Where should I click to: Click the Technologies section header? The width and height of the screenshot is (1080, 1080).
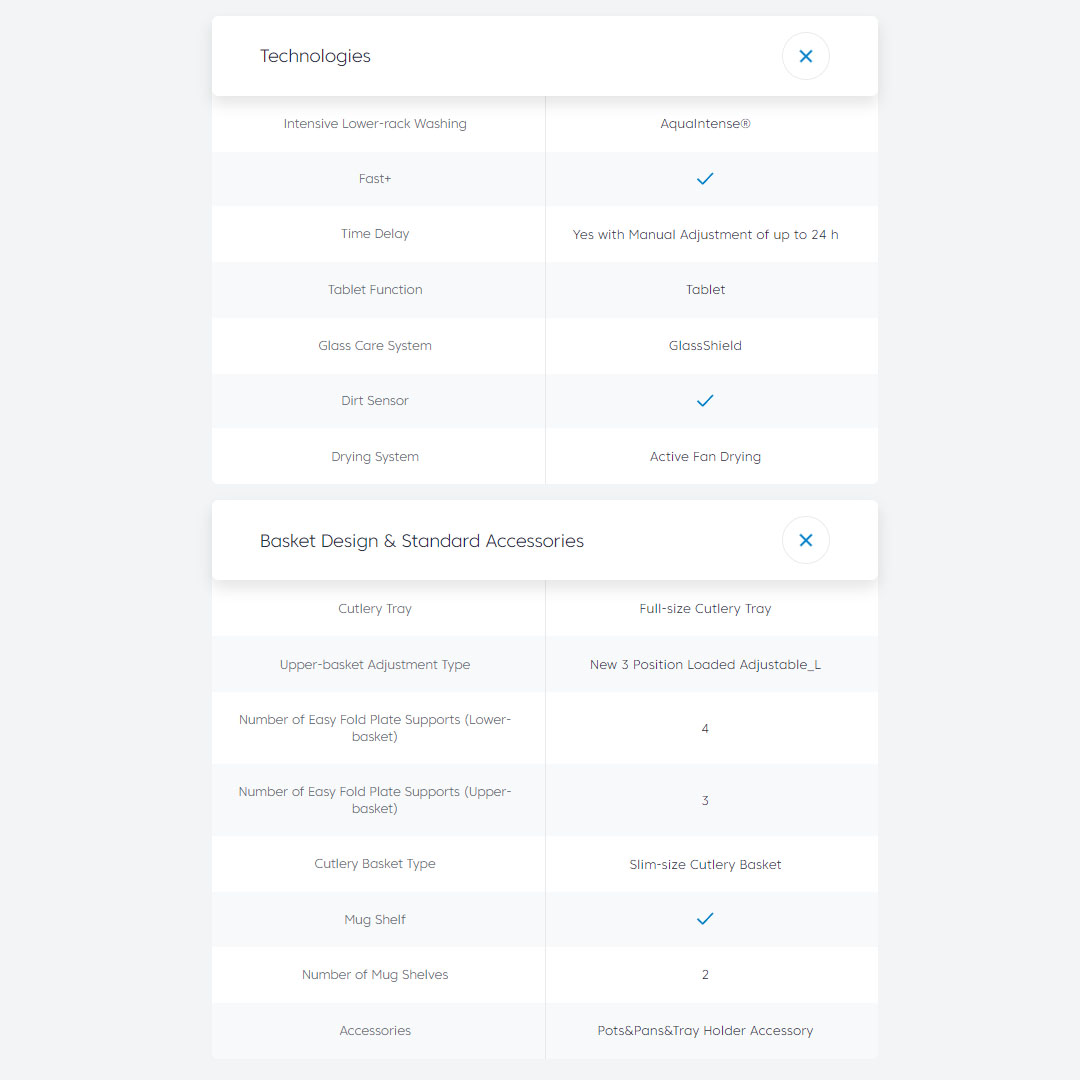315,56
